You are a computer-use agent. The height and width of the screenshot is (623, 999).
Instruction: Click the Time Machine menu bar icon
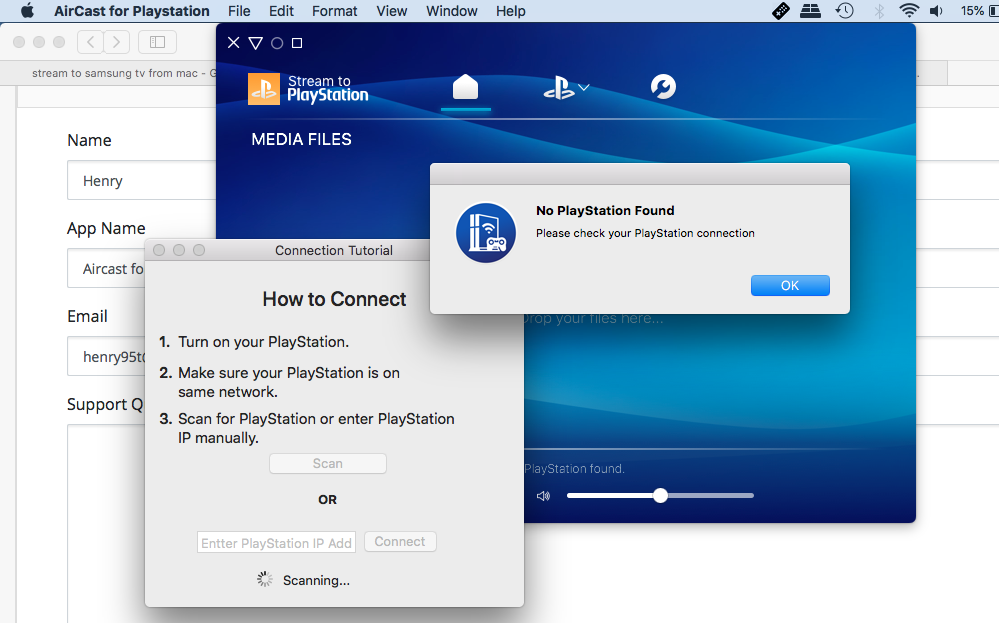845,11
